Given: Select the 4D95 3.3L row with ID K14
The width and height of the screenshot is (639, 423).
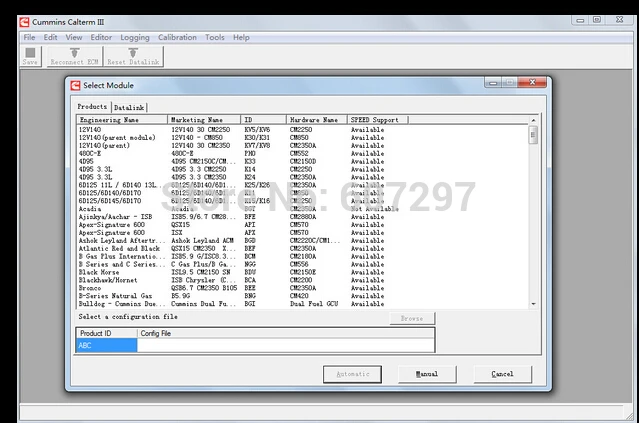Looking at the screenshot, I should click(304, 169).
